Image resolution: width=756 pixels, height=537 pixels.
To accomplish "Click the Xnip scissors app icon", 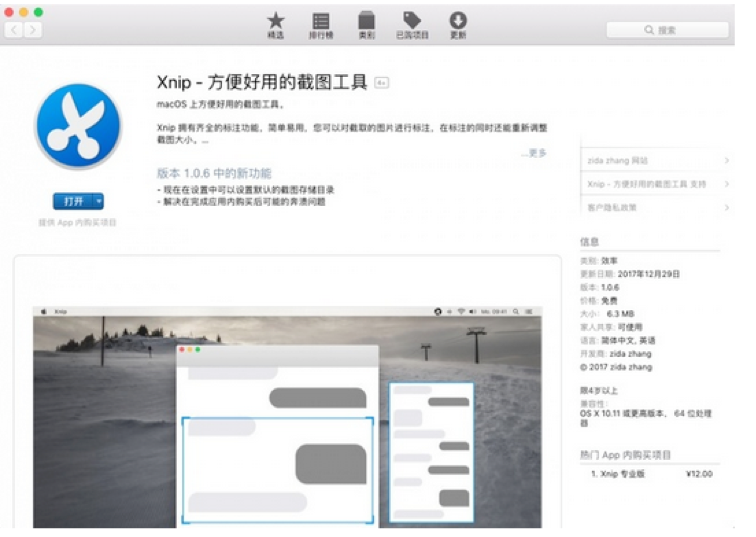I will pyautogui.click(x=79, y=126).
